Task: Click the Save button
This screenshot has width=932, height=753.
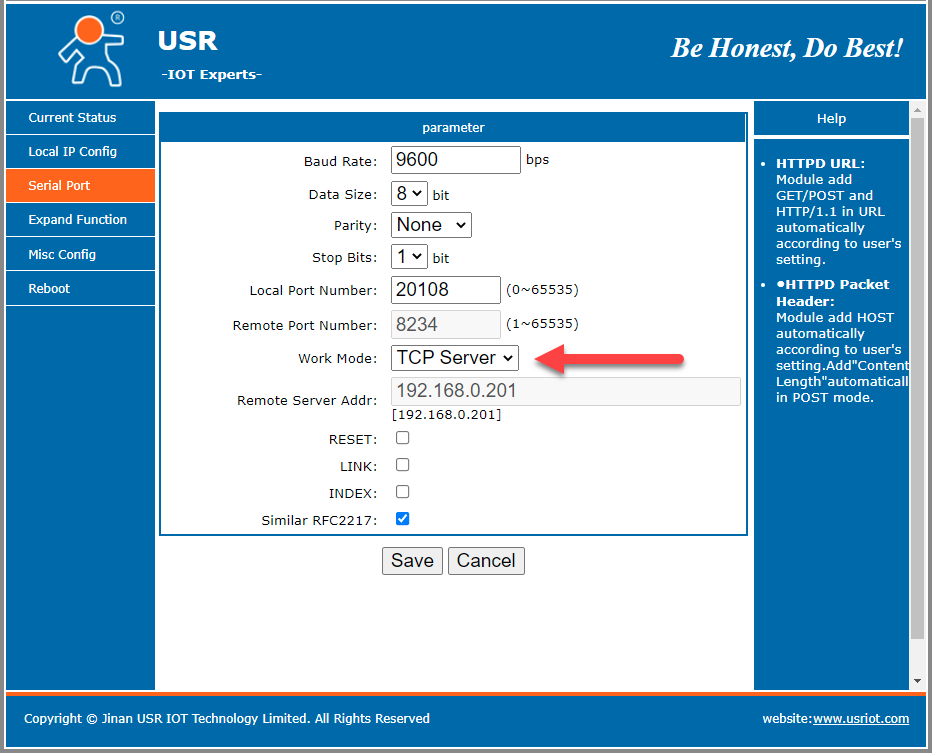Action: coord(412,561)
